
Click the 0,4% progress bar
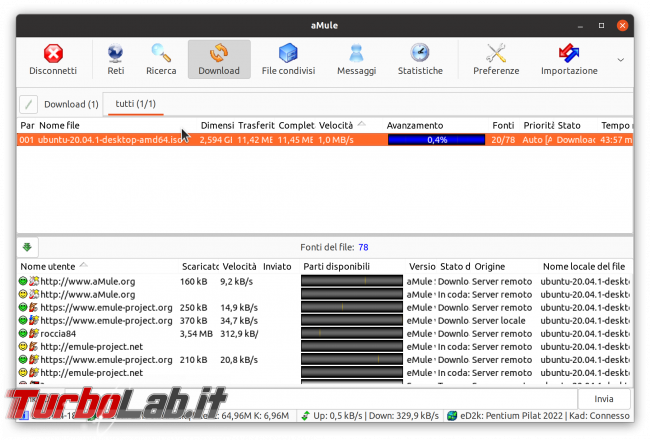point(437,140)
